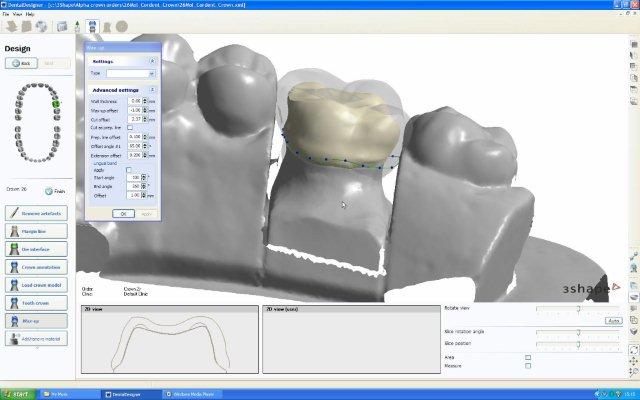The image size is (640, 400).
Task: Open the File menu
Action: click(x=6, y=15)
